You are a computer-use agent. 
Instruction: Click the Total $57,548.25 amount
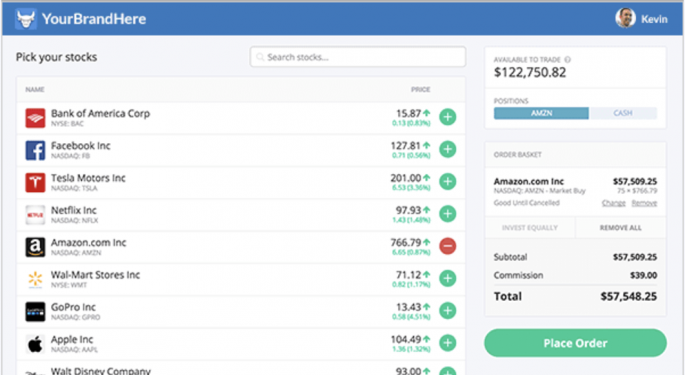(x=629, y=297)
